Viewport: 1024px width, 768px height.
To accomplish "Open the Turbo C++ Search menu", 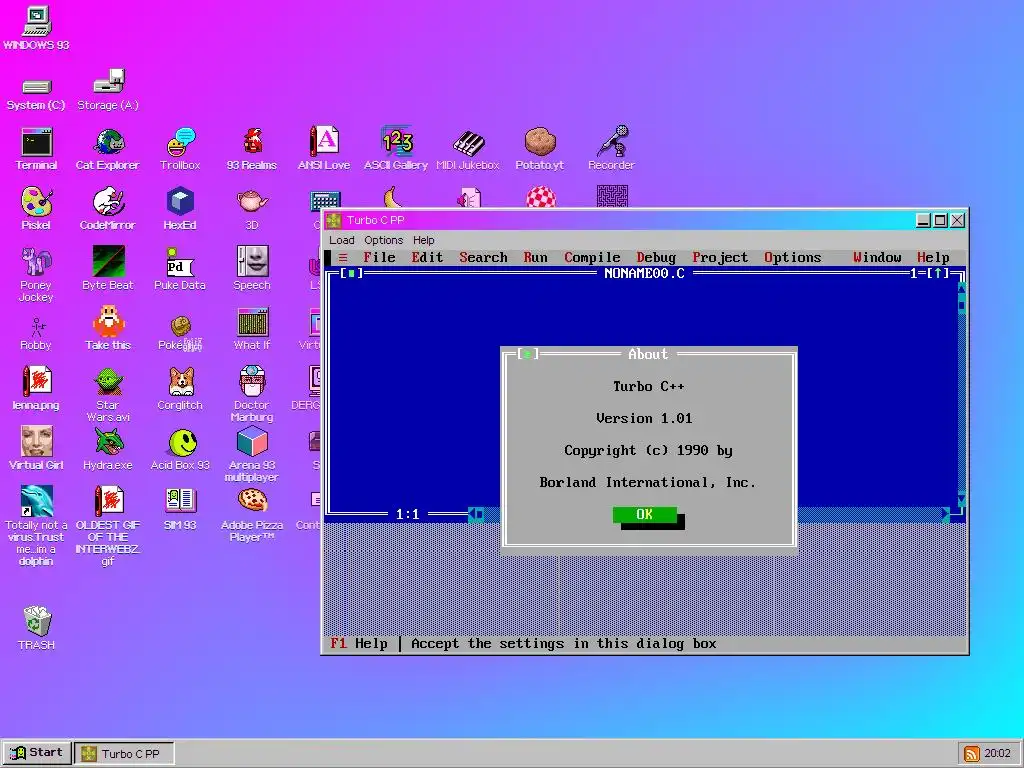I will pyautogui.click(x=483, y=257).
